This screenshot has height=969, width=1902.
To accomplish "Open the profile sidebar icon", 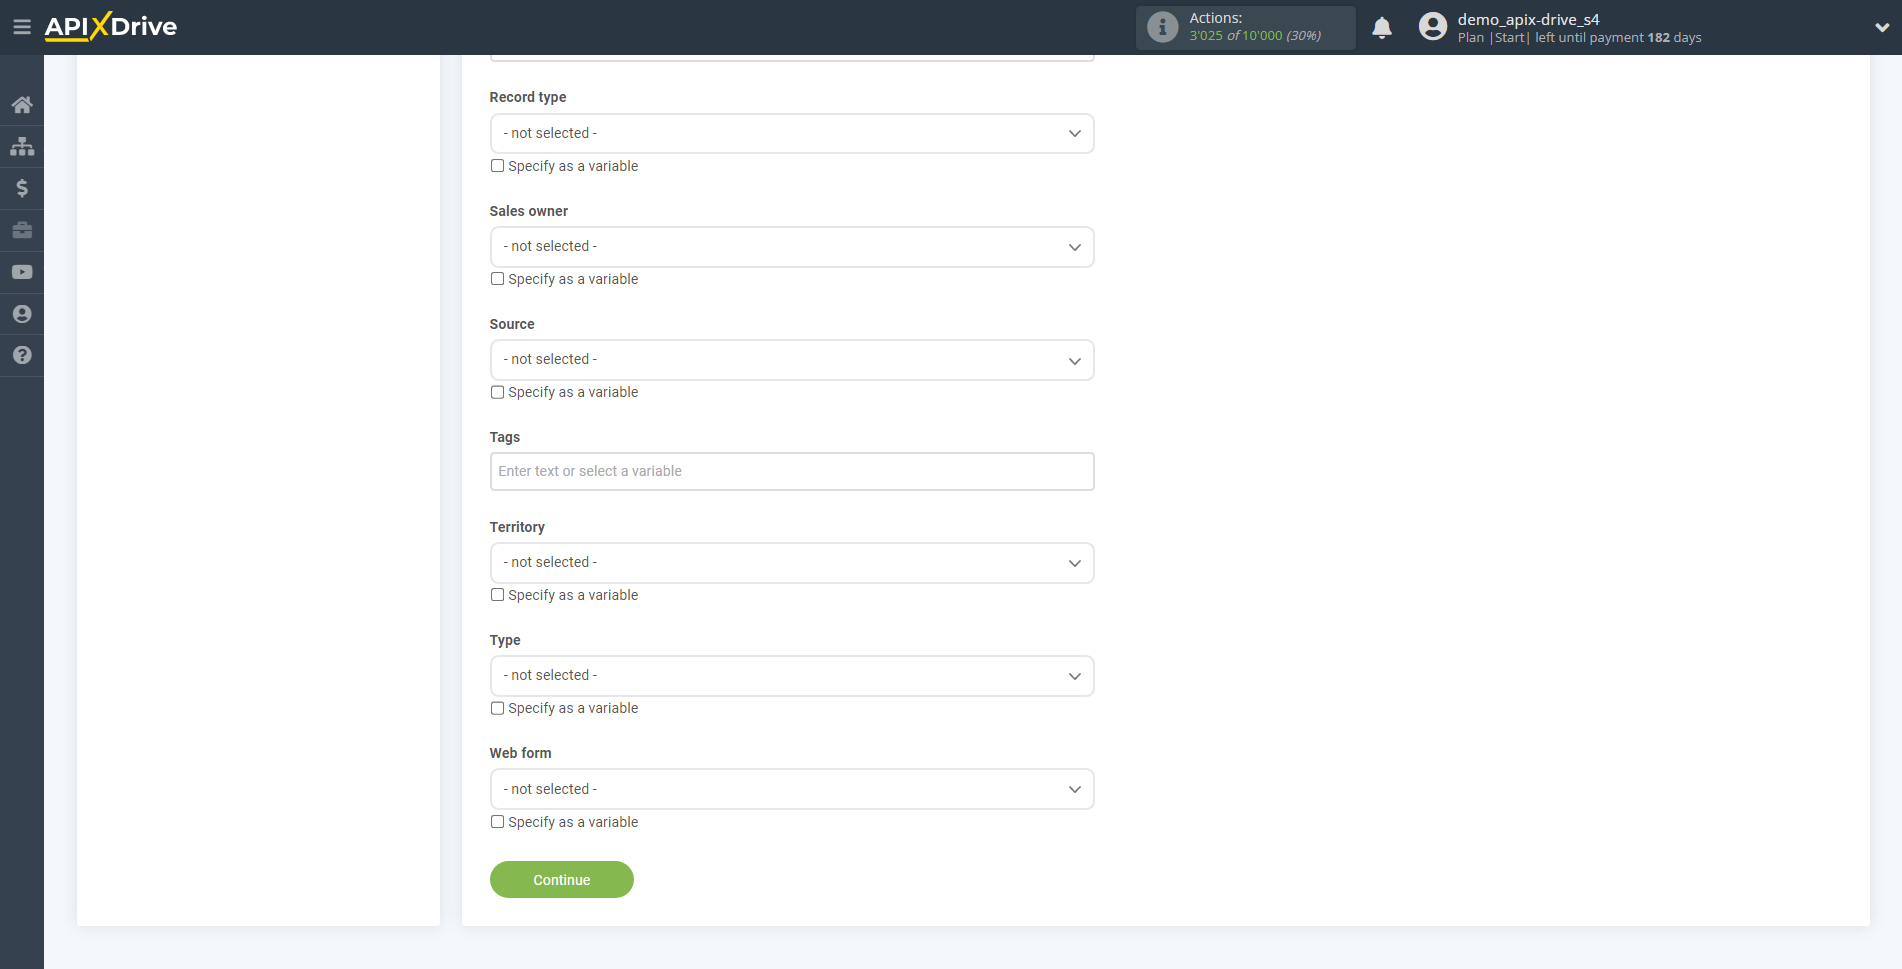I will tap(22, 314).
